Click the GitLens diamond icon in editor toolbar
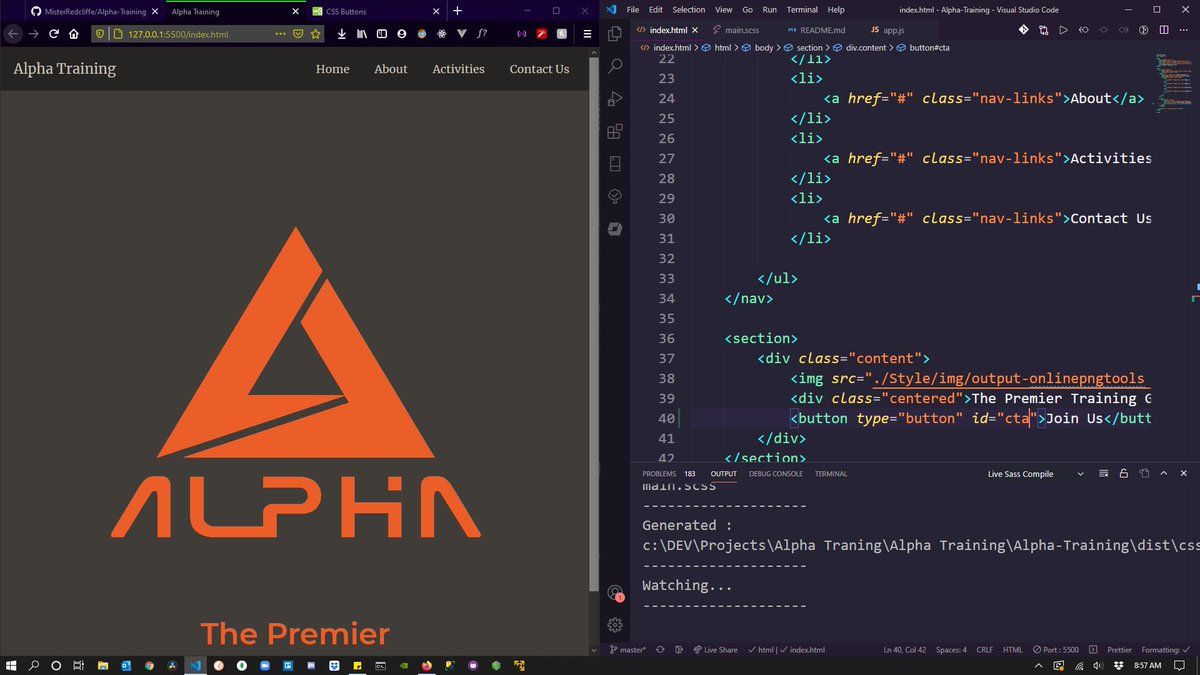Screen dimensions: 1200x675 (x=1023, y=30)
